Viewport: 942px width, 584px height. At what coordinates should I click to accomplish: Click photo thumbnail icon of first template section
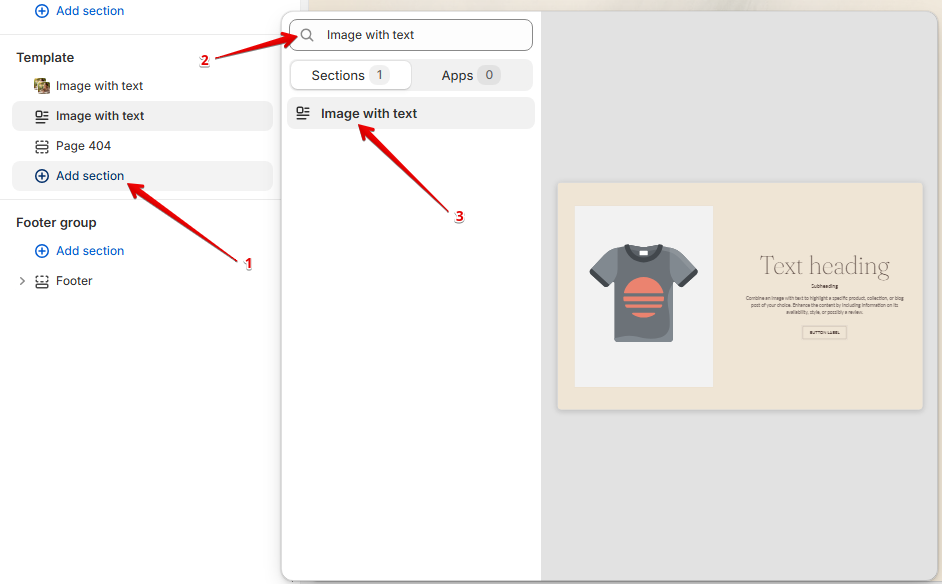point(41,86)
